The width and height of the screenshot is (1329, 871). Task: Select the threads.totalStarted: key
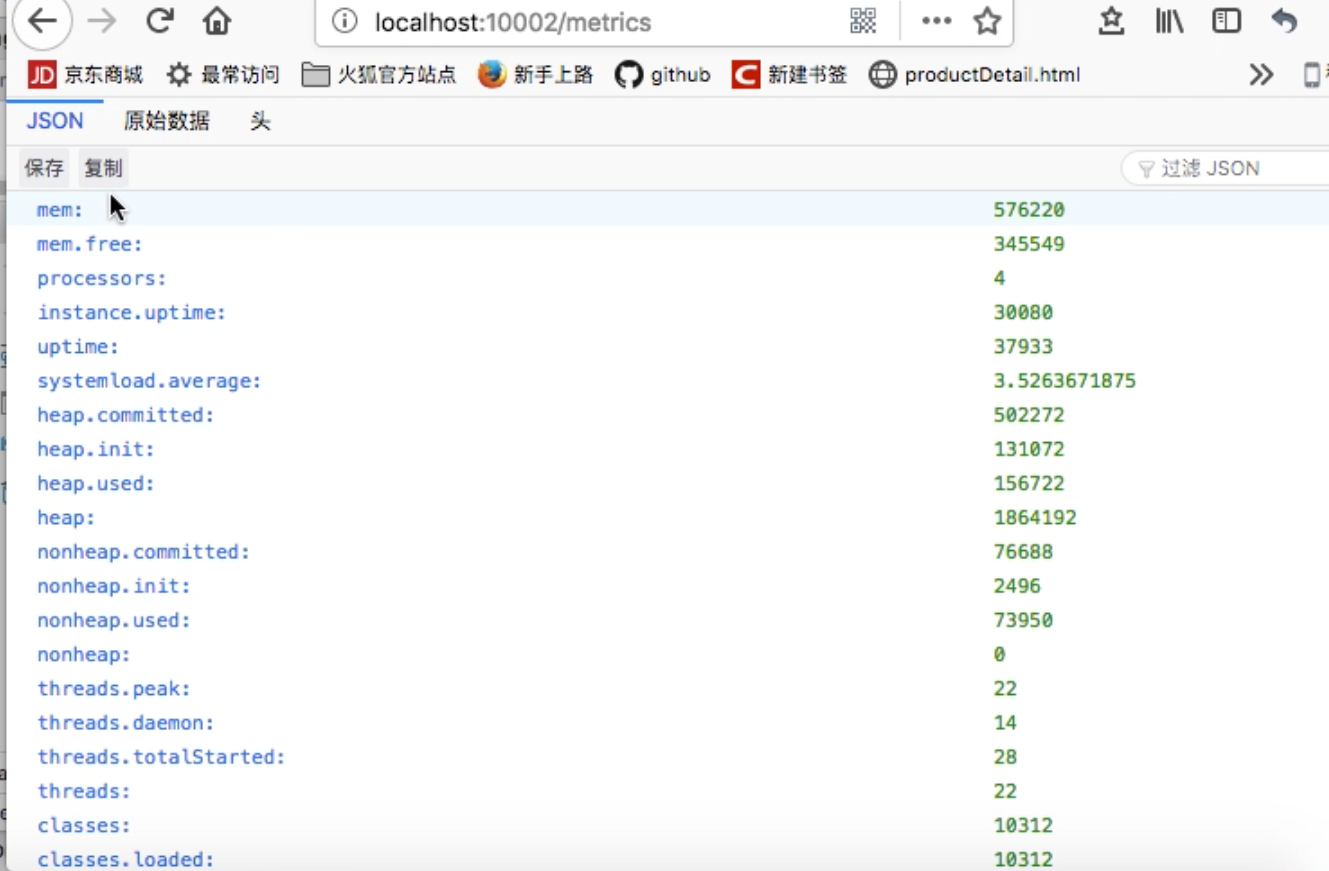pos(161,757)
